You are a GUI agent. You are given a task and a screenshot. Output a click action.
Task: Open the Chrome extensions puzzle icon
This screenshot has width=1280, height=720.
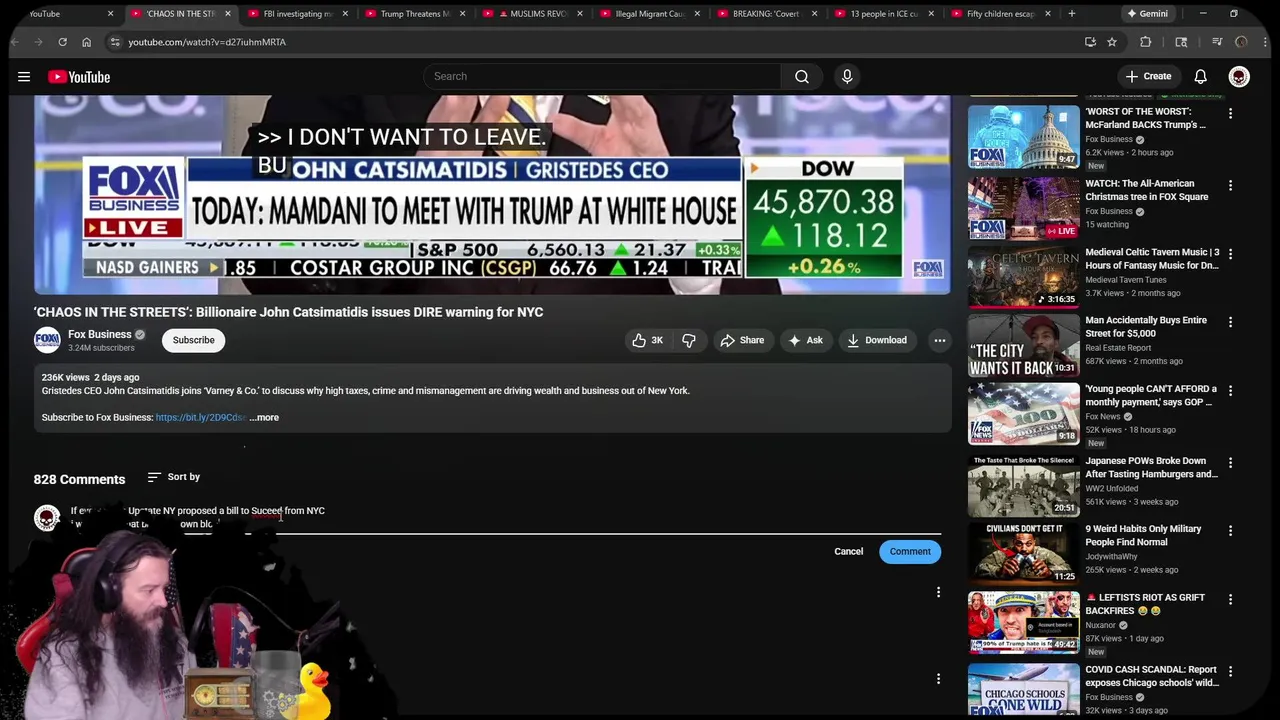tap(1146, 42)
